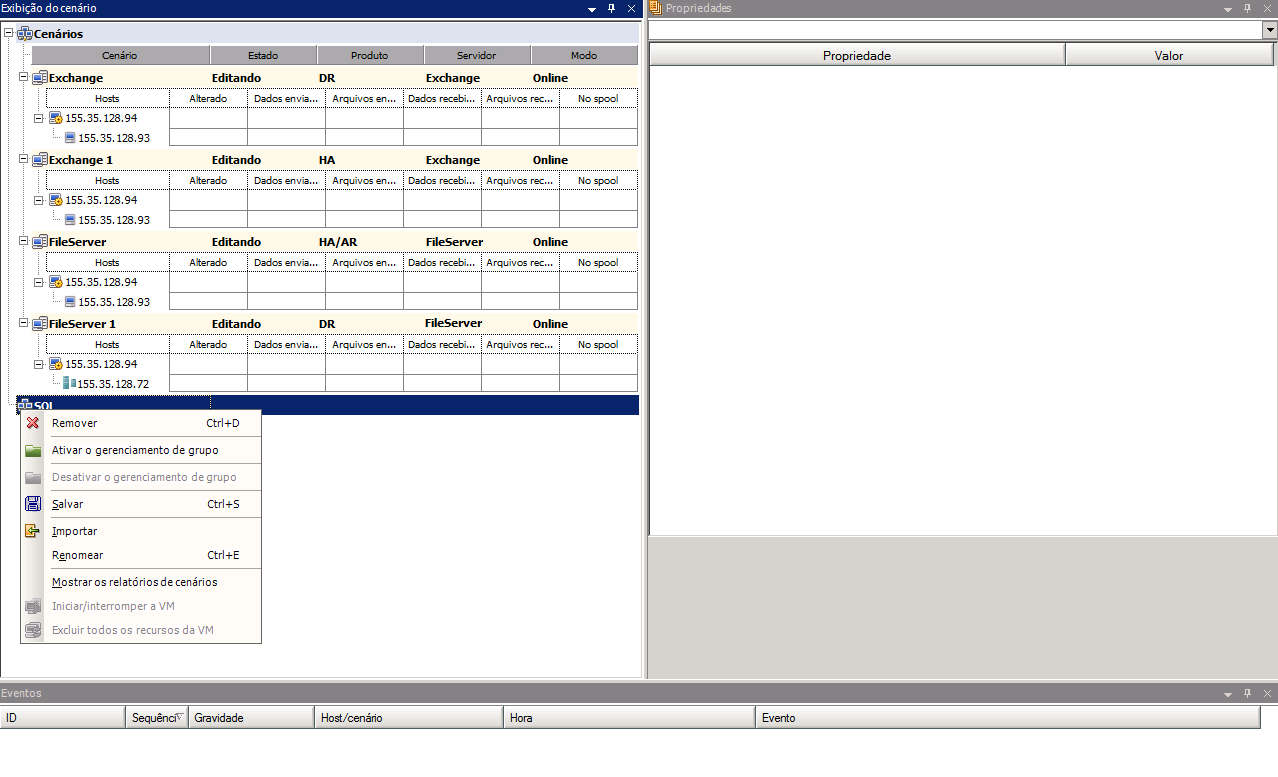
Task: Click the Estado column header
Action: (x=264, y=55)
